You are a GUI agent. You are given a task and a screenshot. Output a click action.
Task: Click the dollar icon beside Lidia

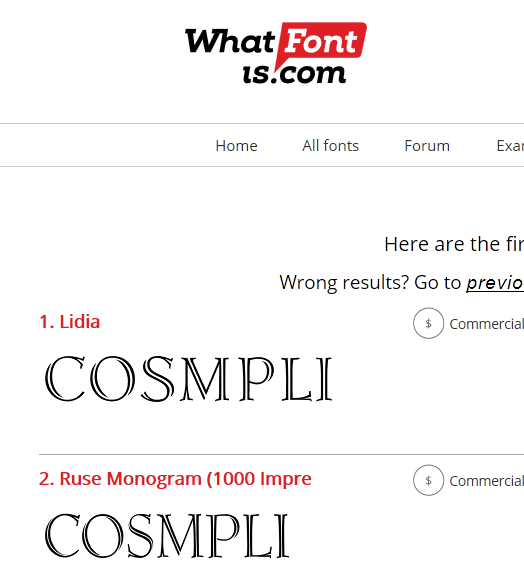(428, 323)
